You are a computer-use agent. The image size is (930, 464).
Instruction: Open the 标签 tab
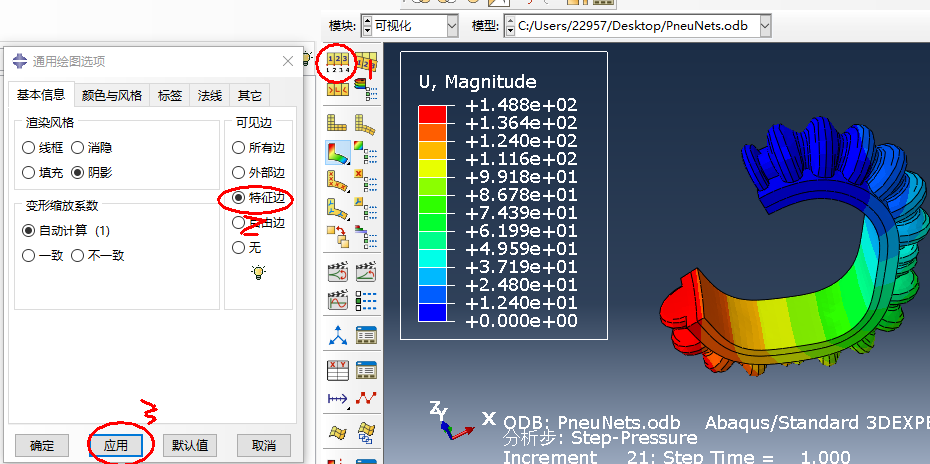(x=170, y=95)
